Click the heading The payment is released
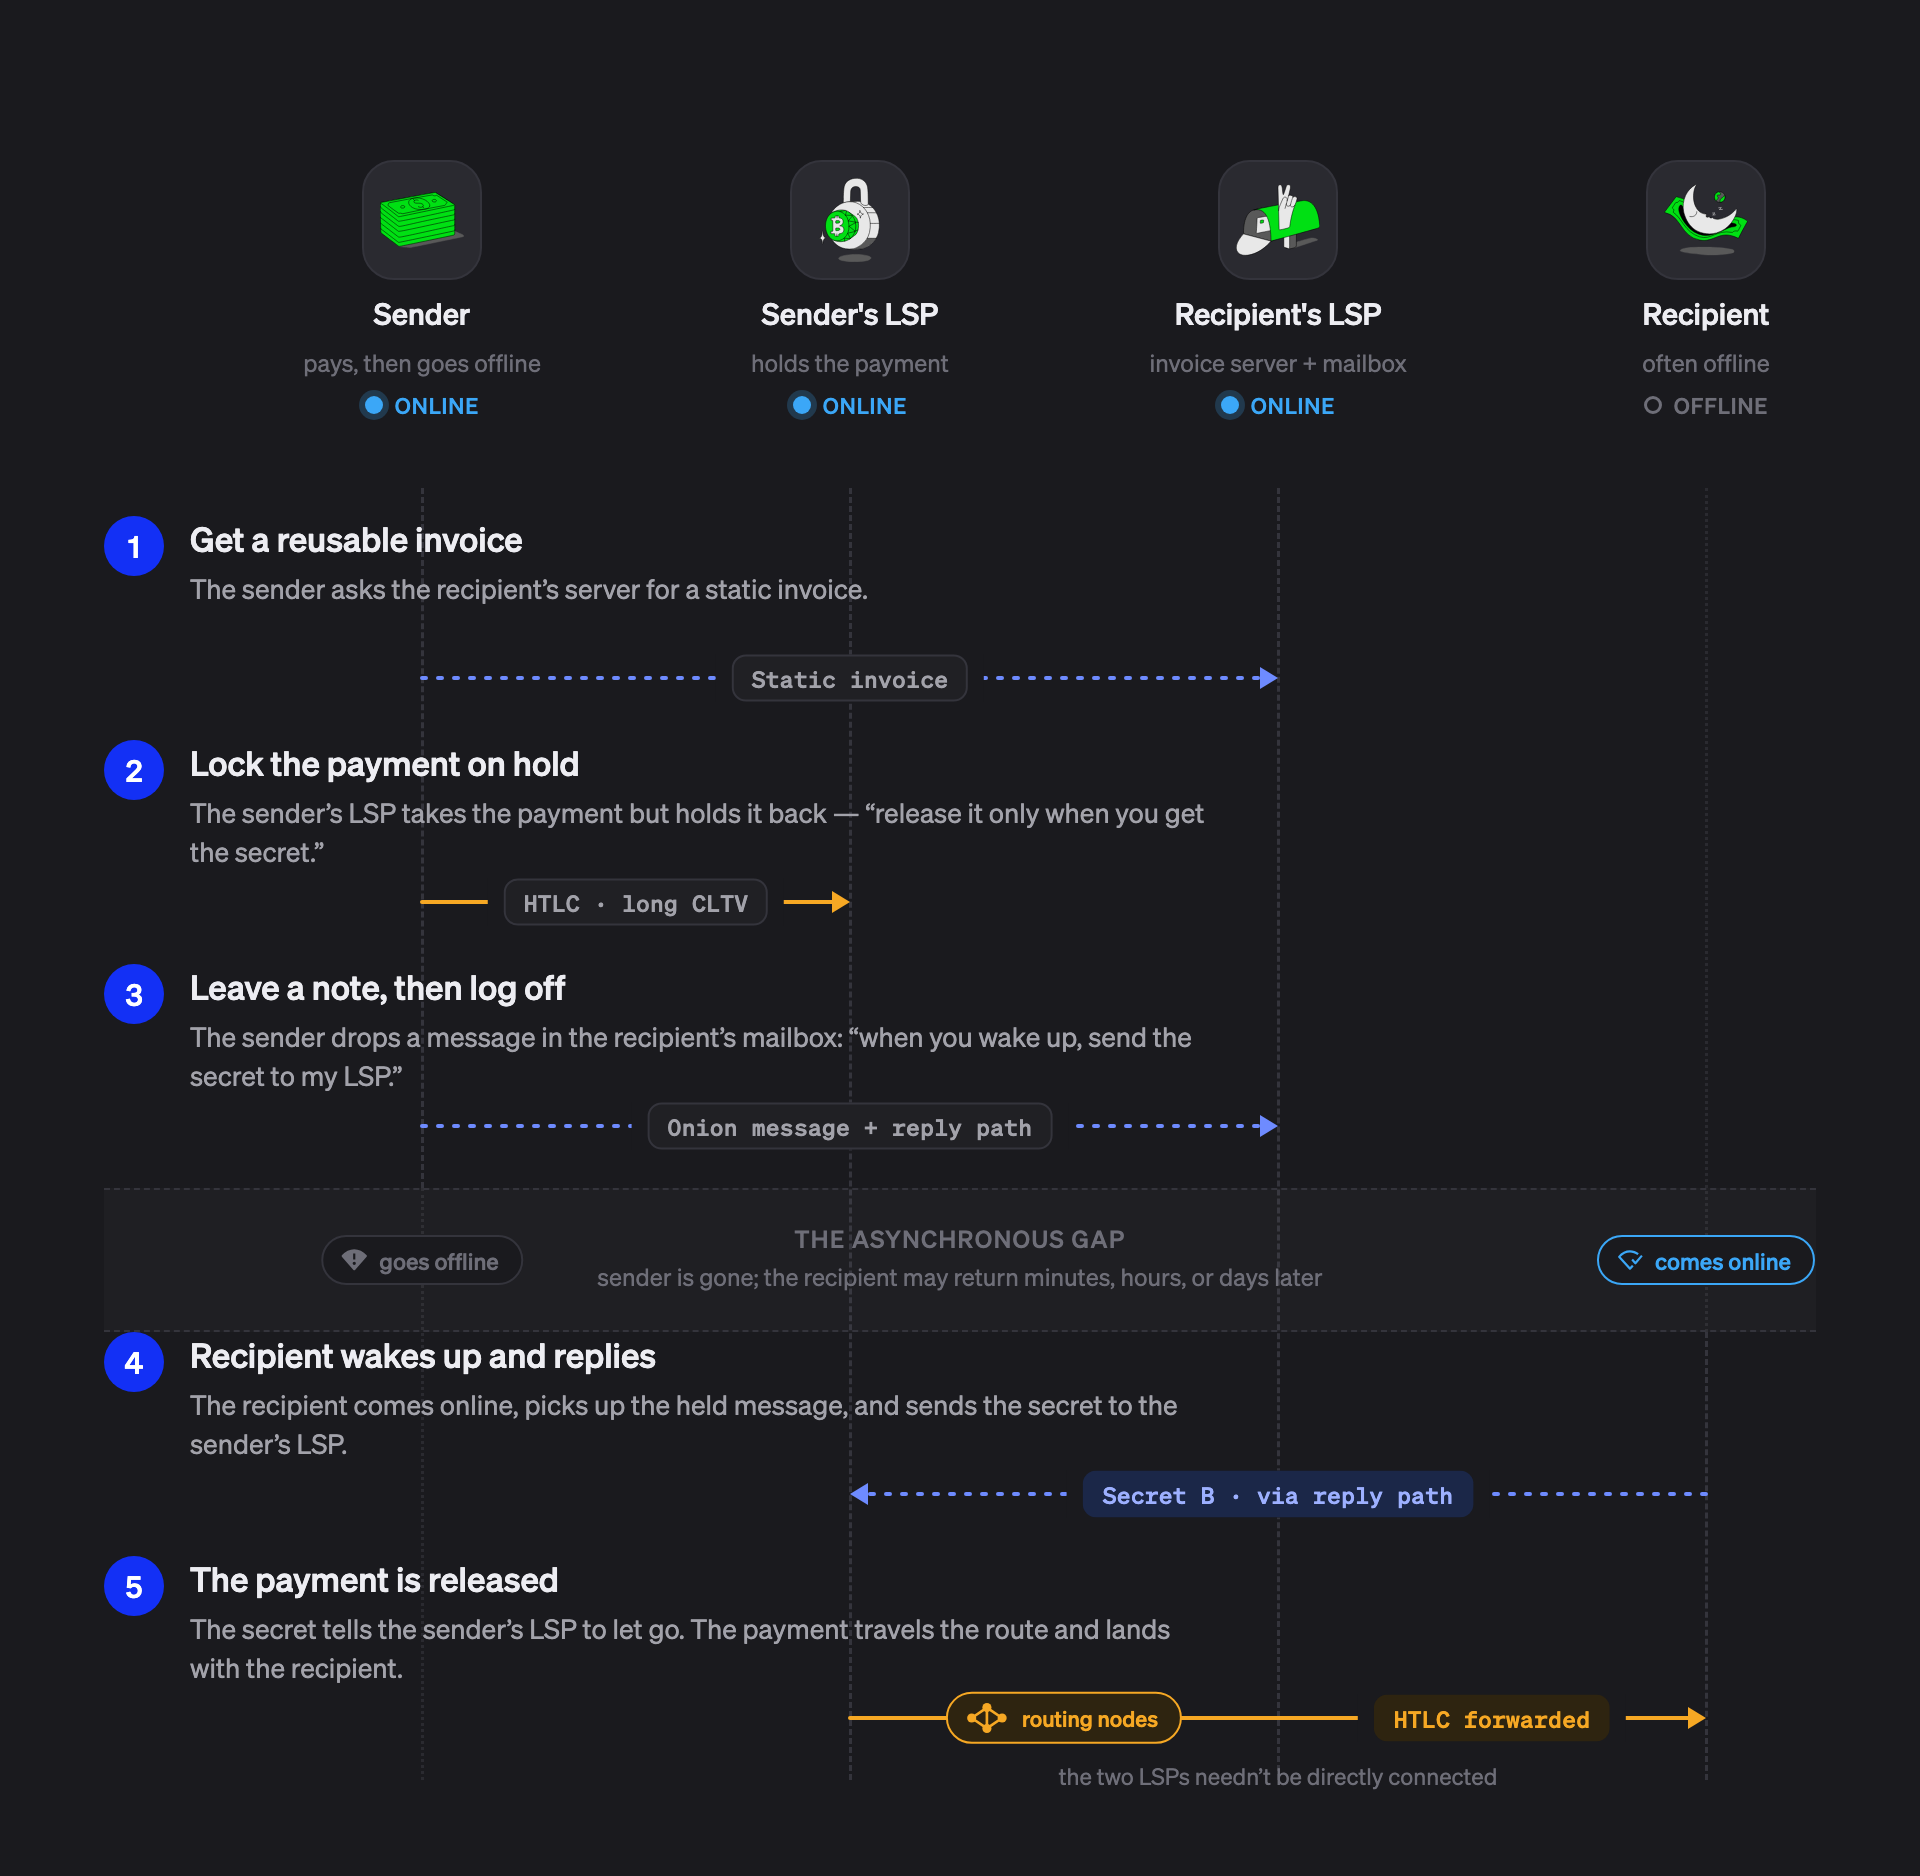The height and width of the screenshot is (1876, 1920). pos(374,1580)
